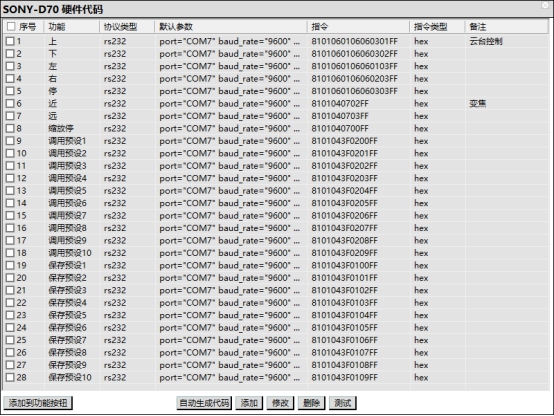
Task: Click default parameters cell in row 10
Action: pyautogui.click(x=230, y=153)
